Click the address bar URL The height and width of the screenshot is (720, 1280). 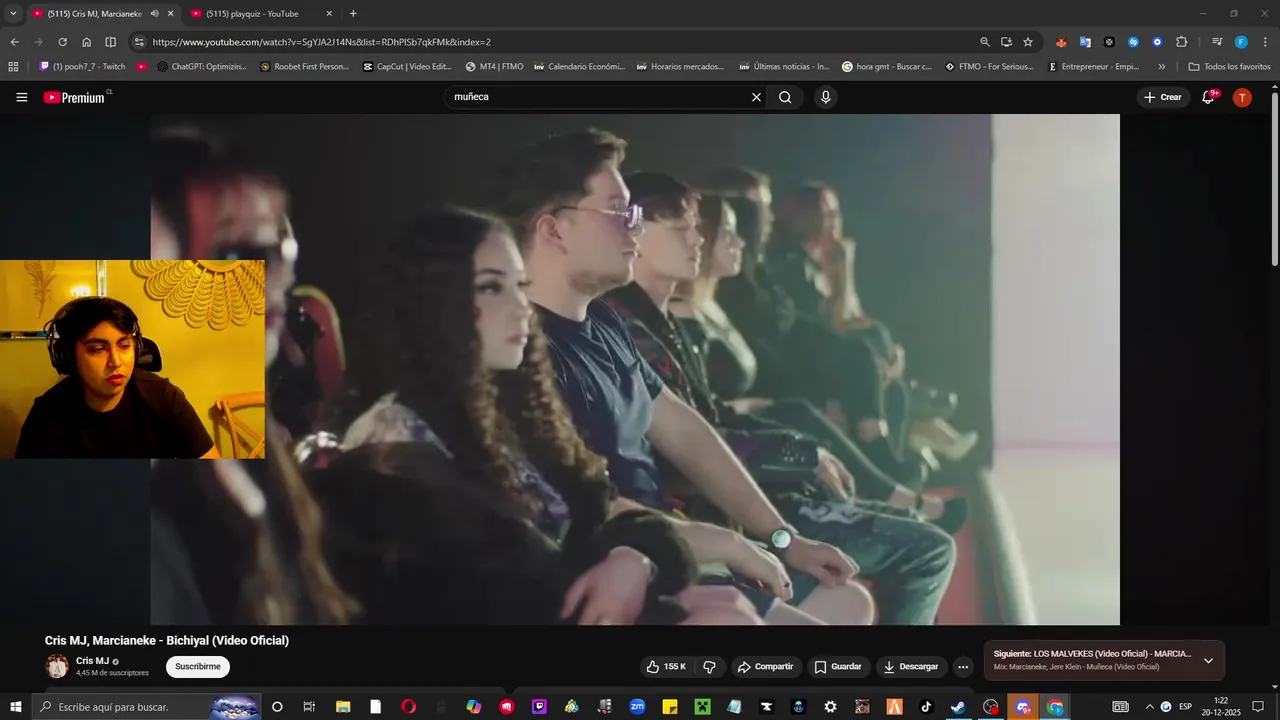click(x=321, y=42)
